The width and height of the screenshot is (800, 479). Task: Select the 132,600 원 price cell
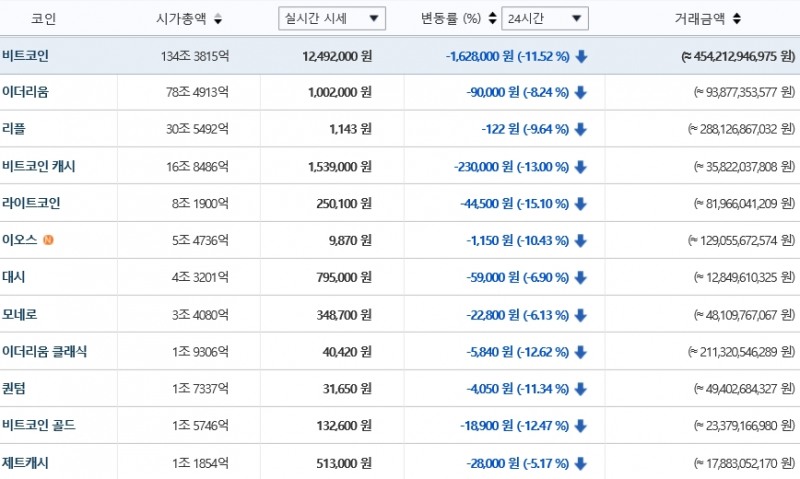pyautogui.click(x=344, y=425)
